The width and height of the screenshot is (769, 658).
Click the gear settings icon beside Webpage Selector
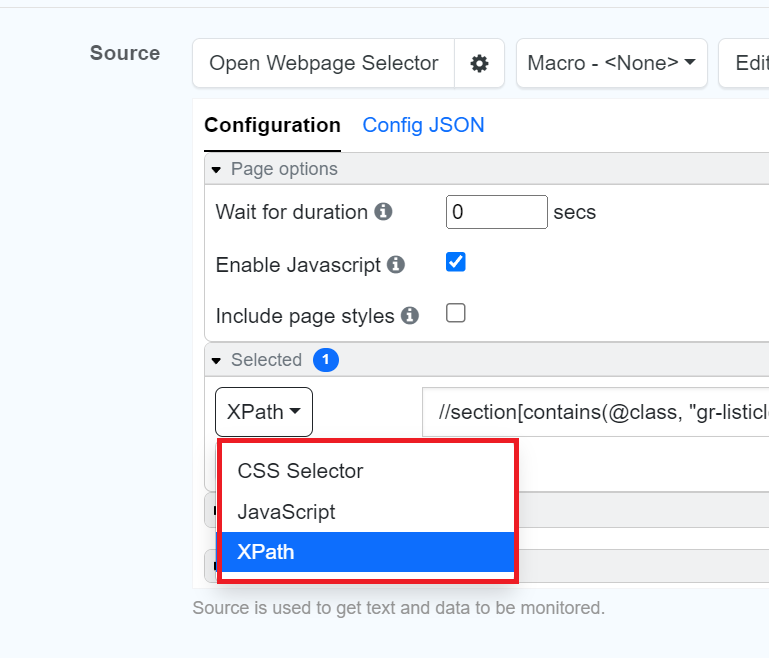point(480,64)
